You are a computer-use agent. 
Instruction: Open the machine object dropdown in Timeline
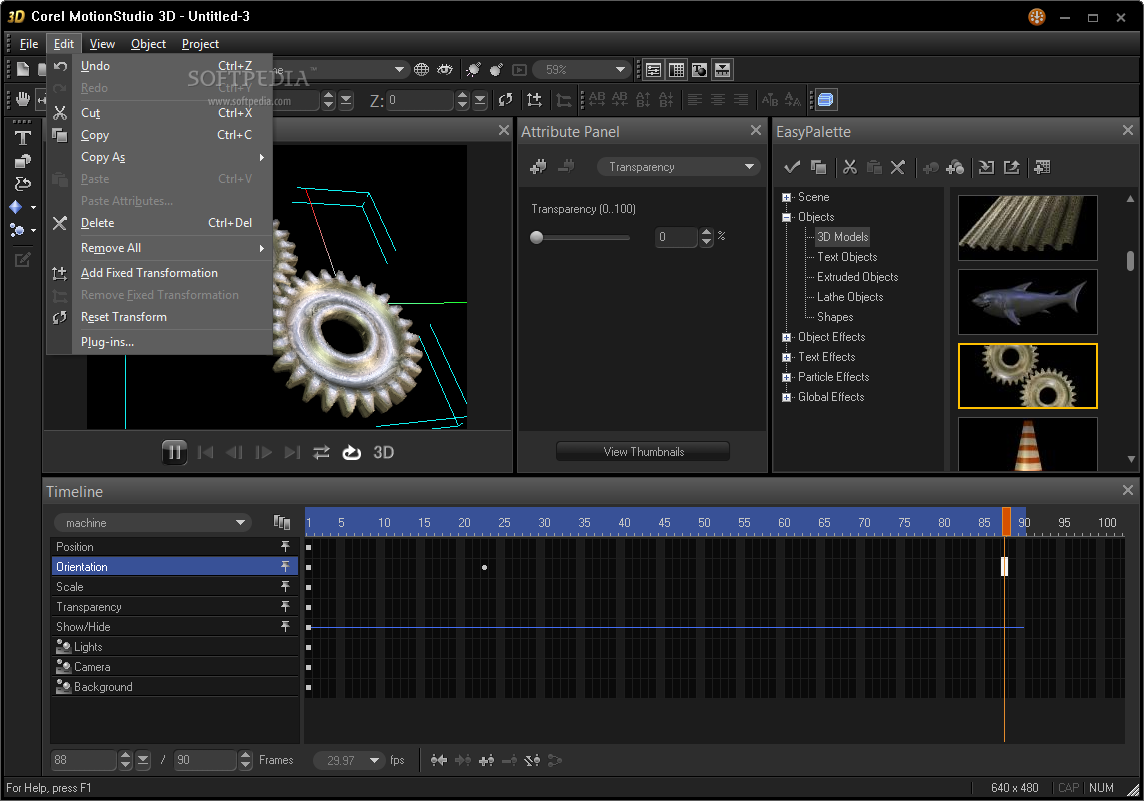click(x=152, y=523)
